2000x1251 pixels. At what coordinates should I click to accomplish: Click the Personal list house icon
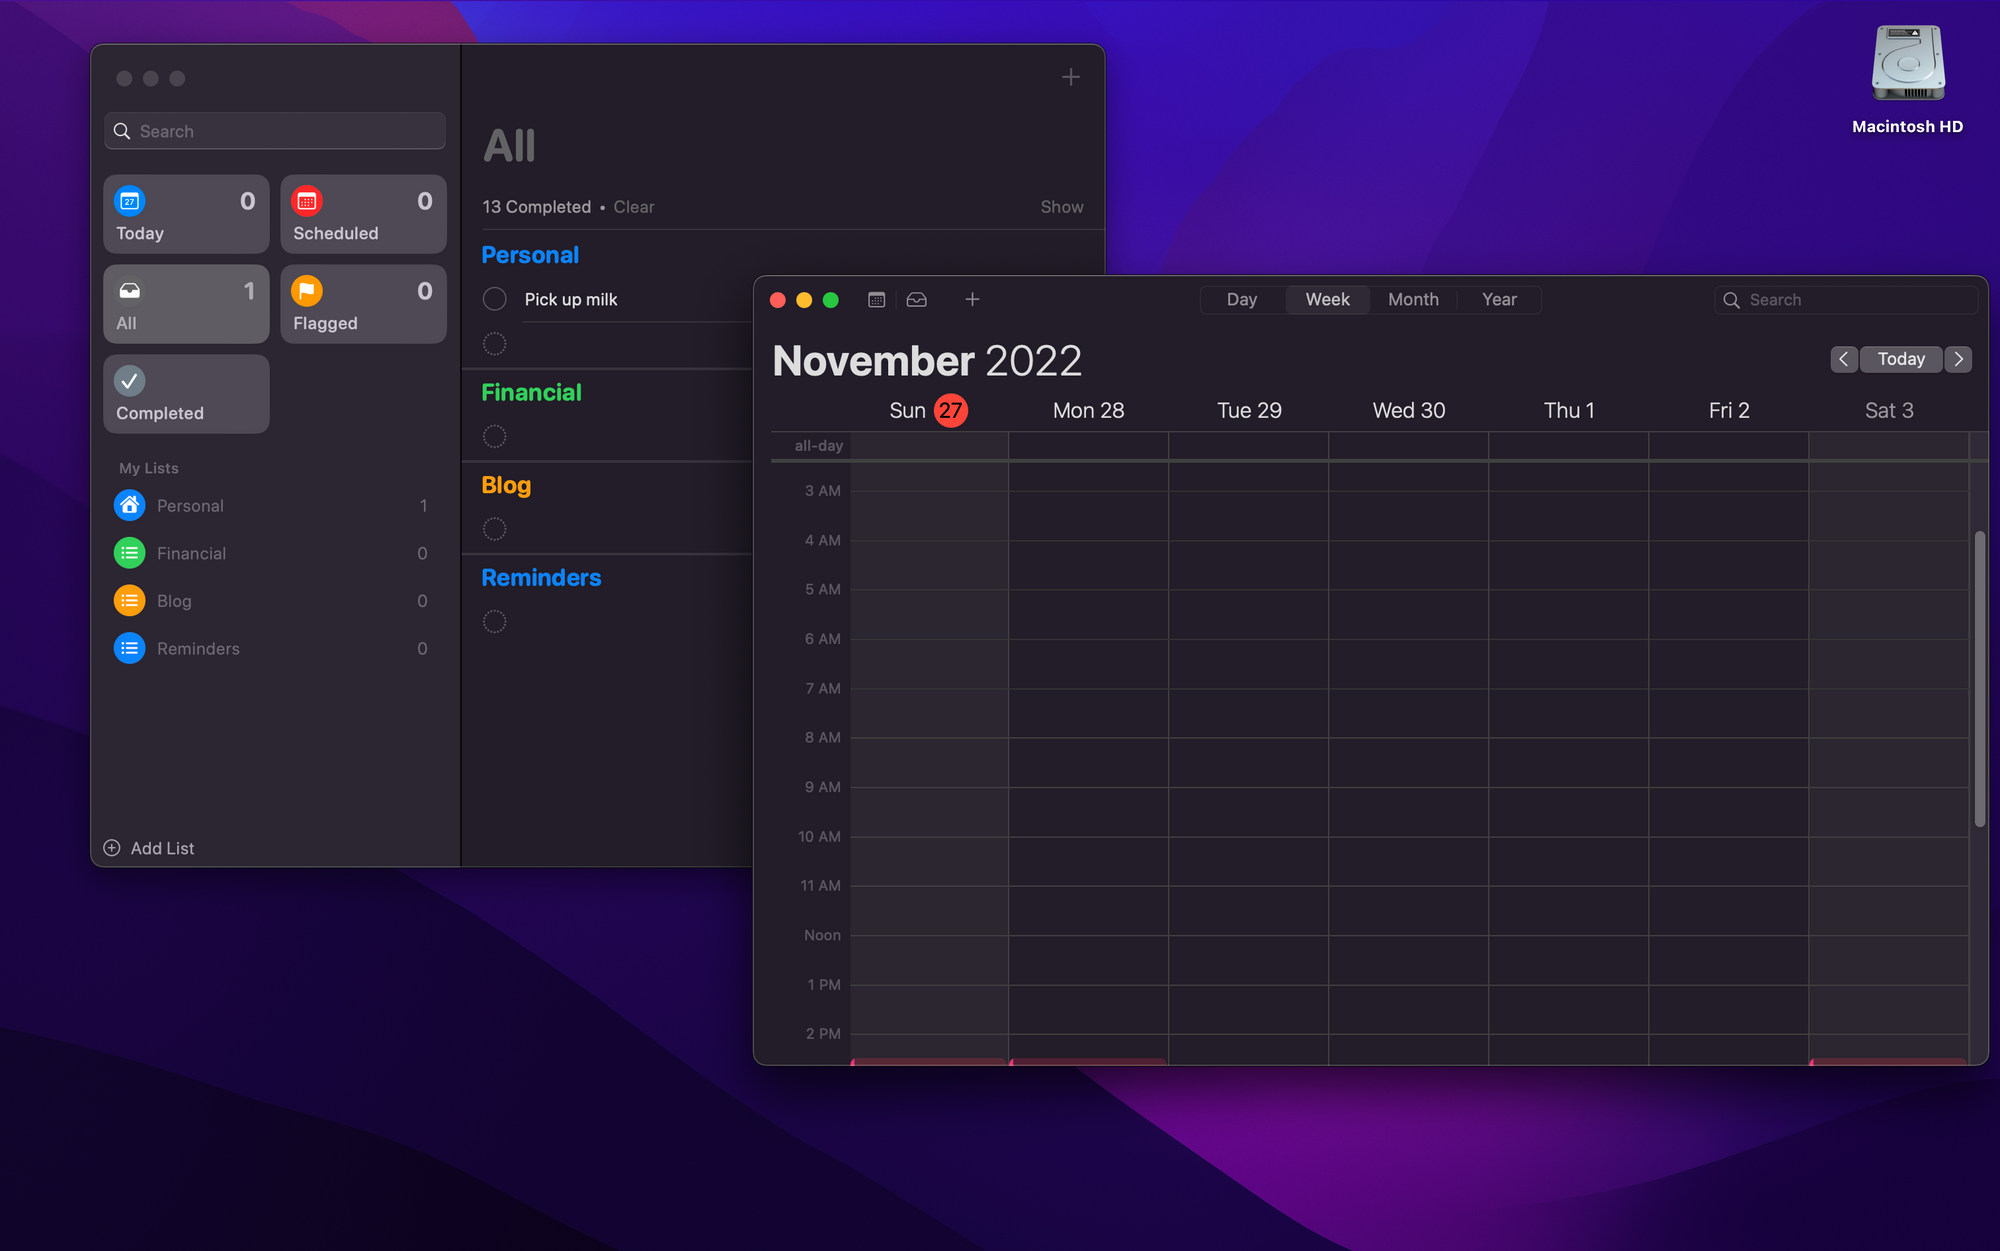130,504
